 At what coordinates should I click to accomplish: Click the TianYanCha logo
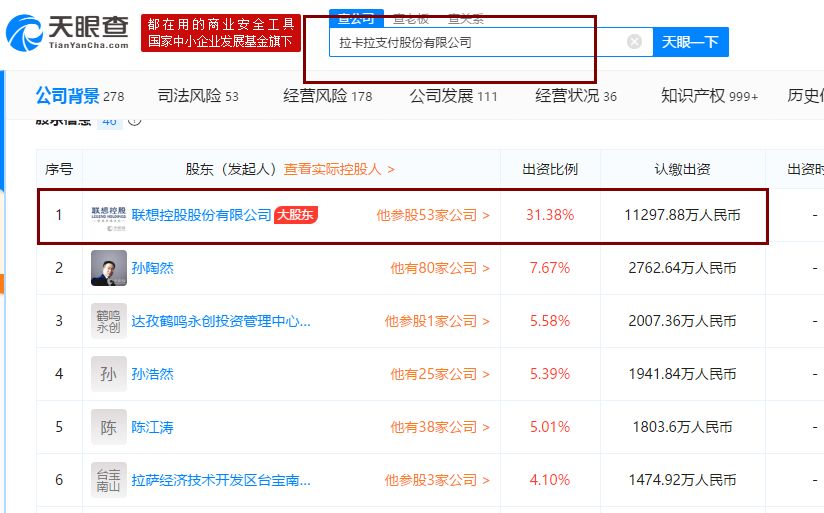tap(67, 33)
